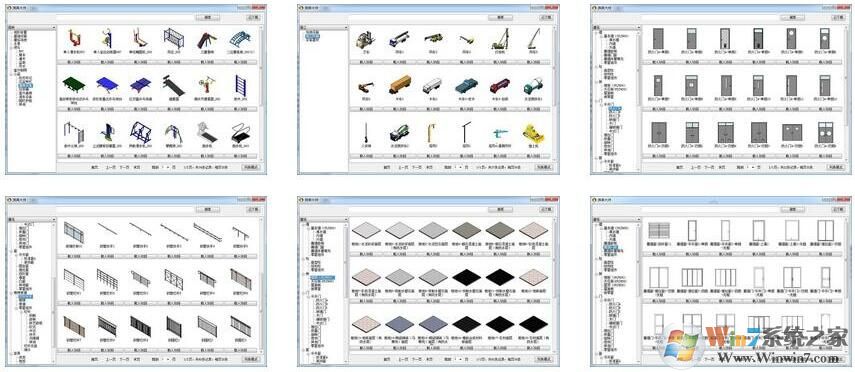This screenshot has height=372, width=855.
Task: Click list mode button in door window
Action: (x=836, y=167)
